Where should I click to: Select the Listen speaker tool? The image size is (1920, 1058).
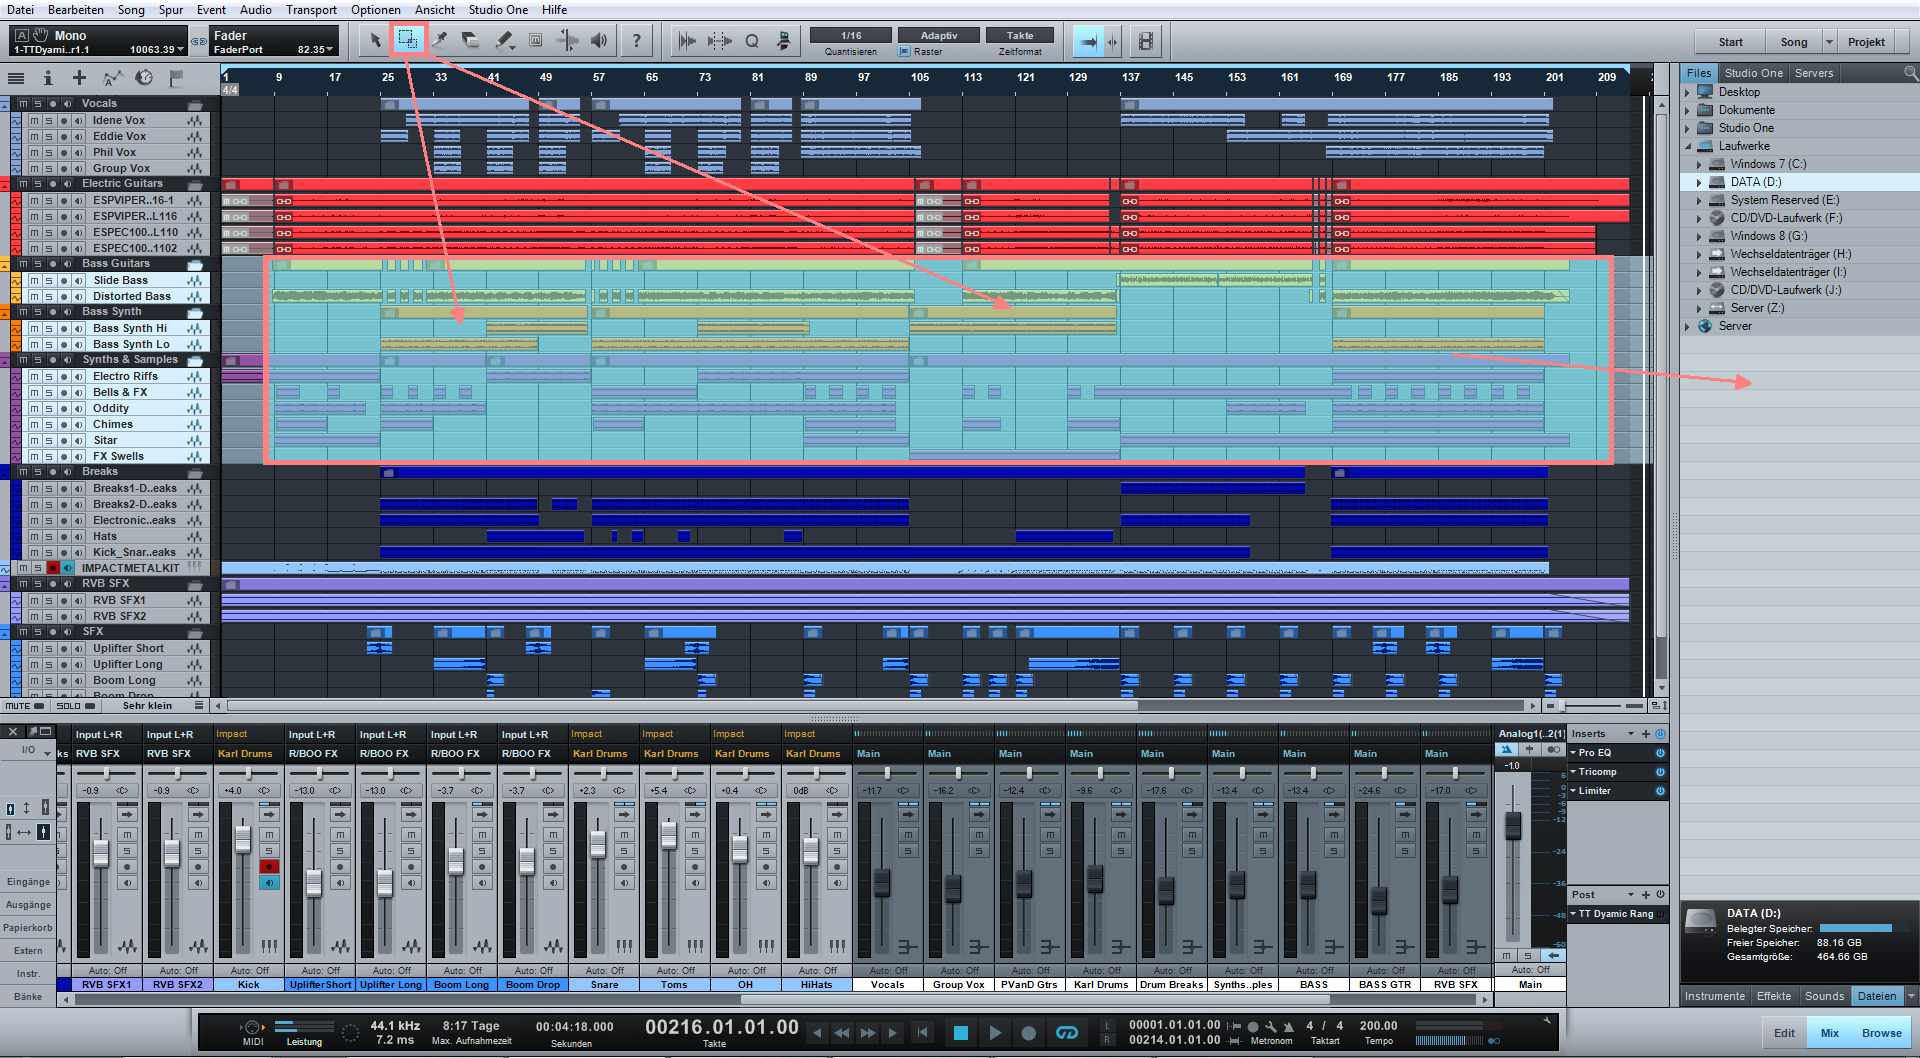599,40
